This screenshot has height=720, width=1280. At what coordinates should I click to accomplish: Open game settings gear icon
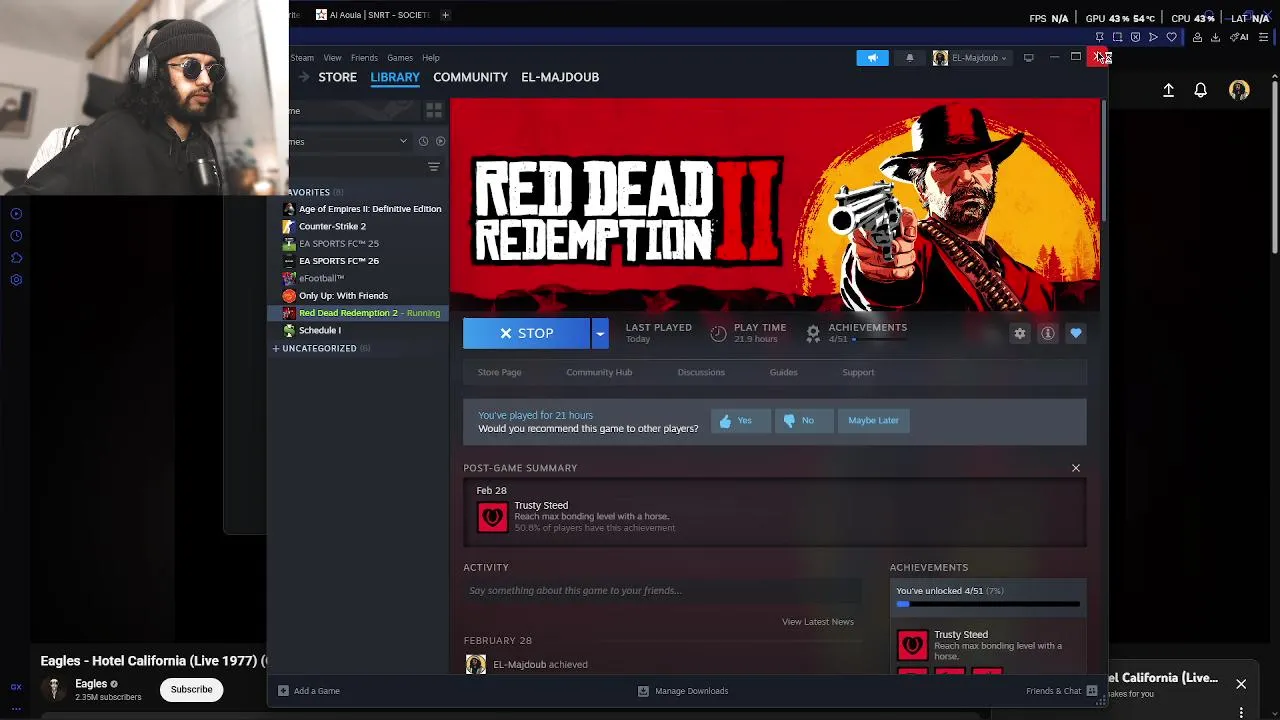[x=1019, y=334]
